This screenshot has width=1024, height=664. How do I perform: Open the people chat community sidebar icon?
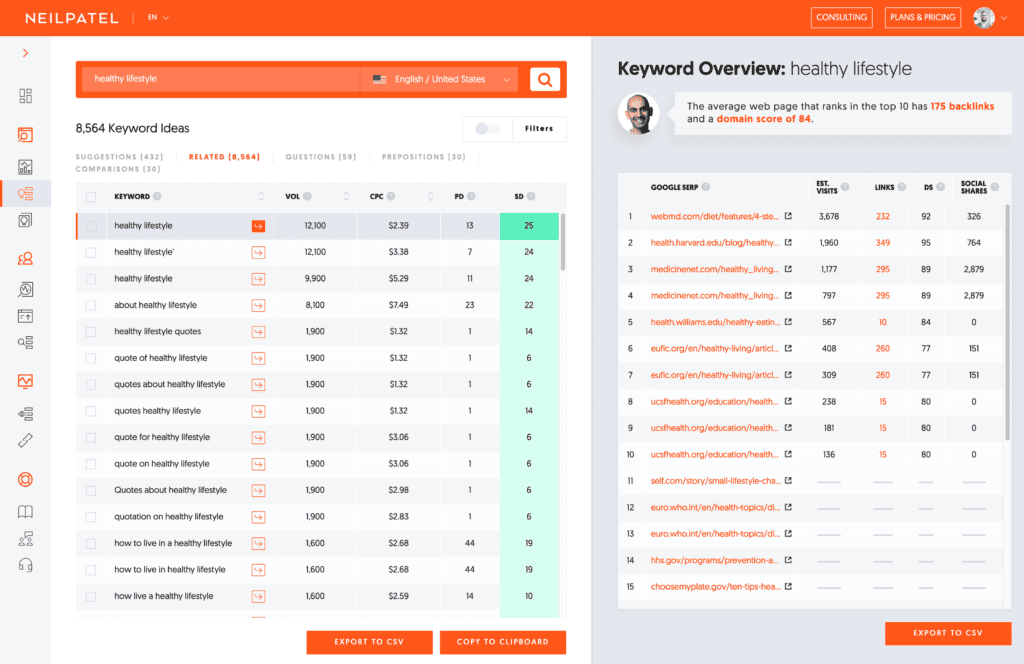click(x=25, y=539)
